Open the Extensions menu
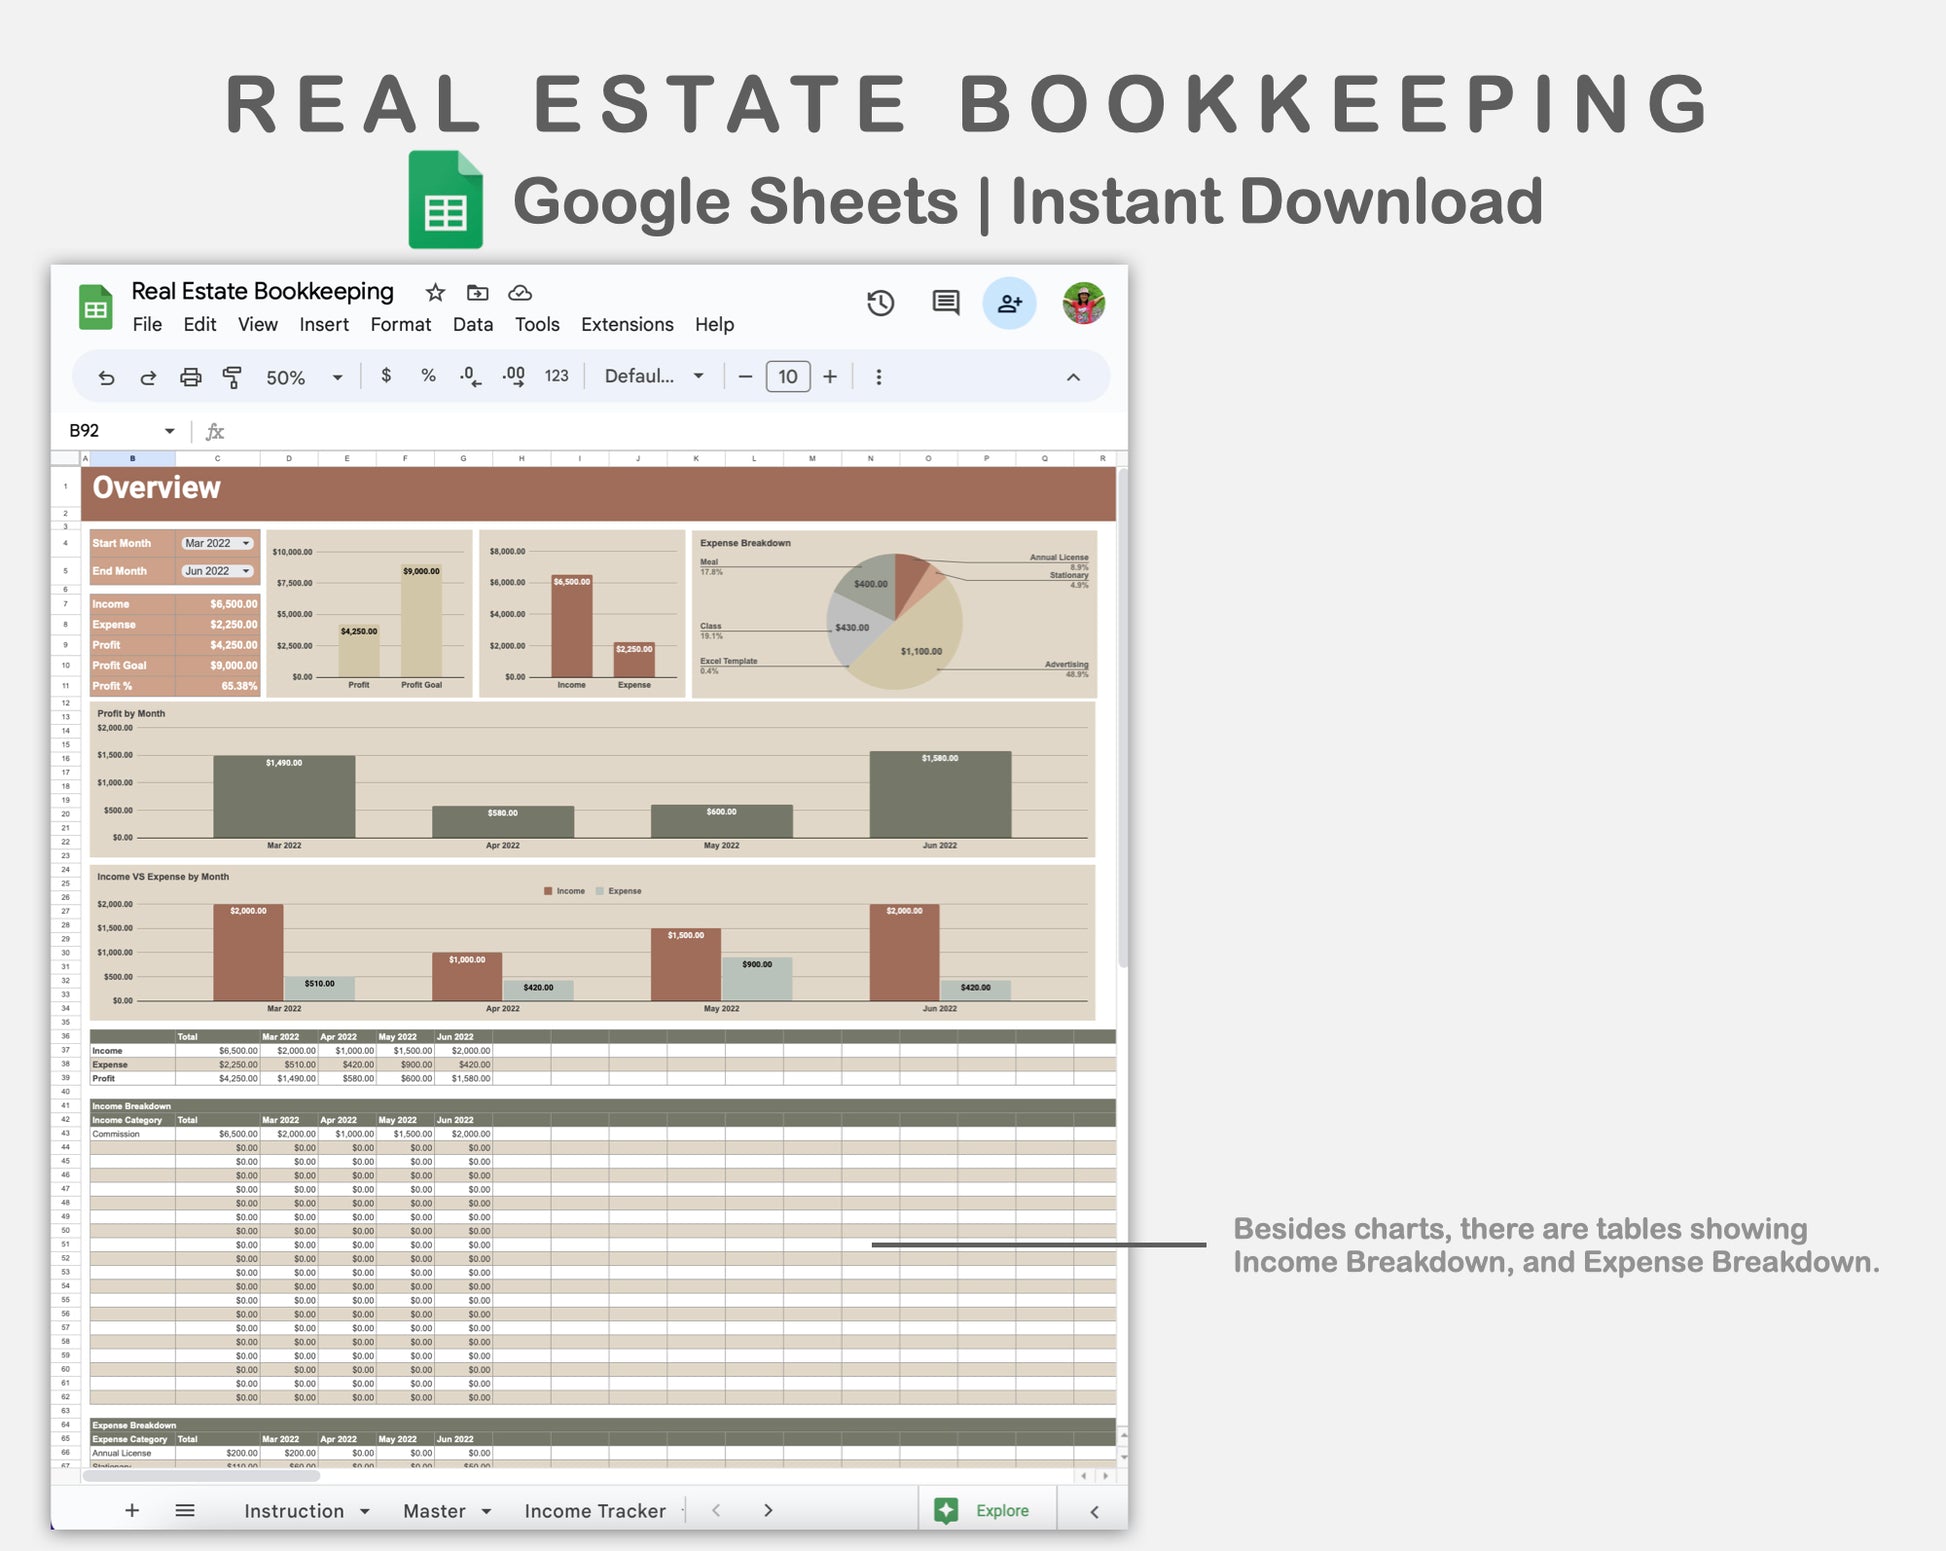Image resolution: width=1946 pixels, height=1551 pixels. click(x=627, y=324)
